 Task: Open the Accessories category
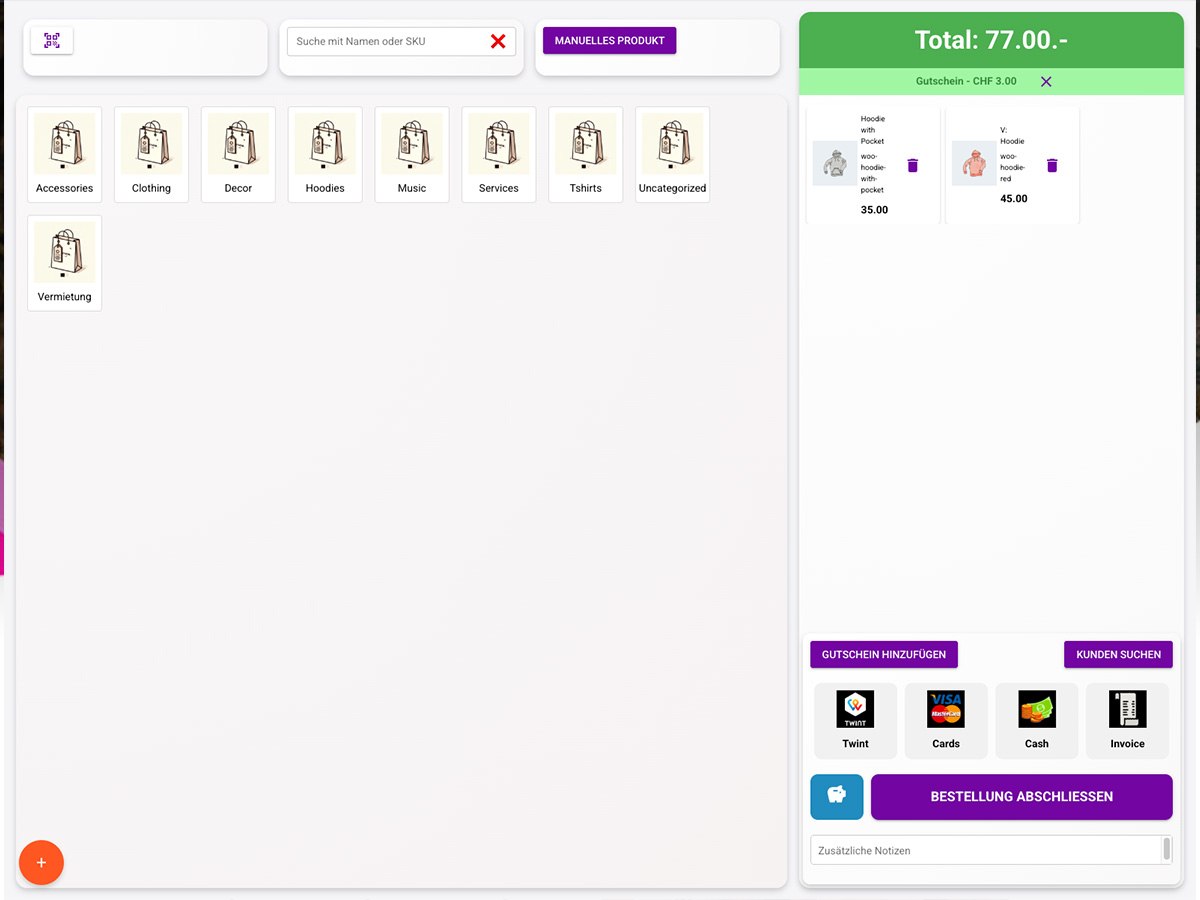coord(65,155)
